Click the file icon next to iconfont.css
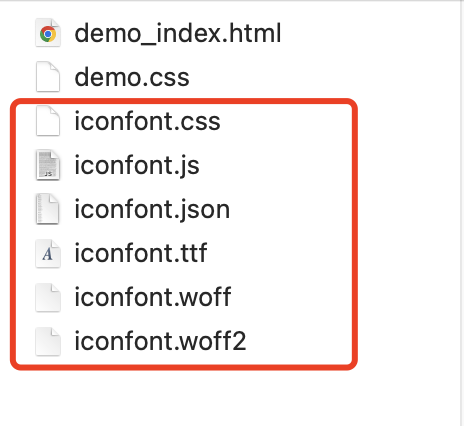The image size is (464, 426). [48, 121]
